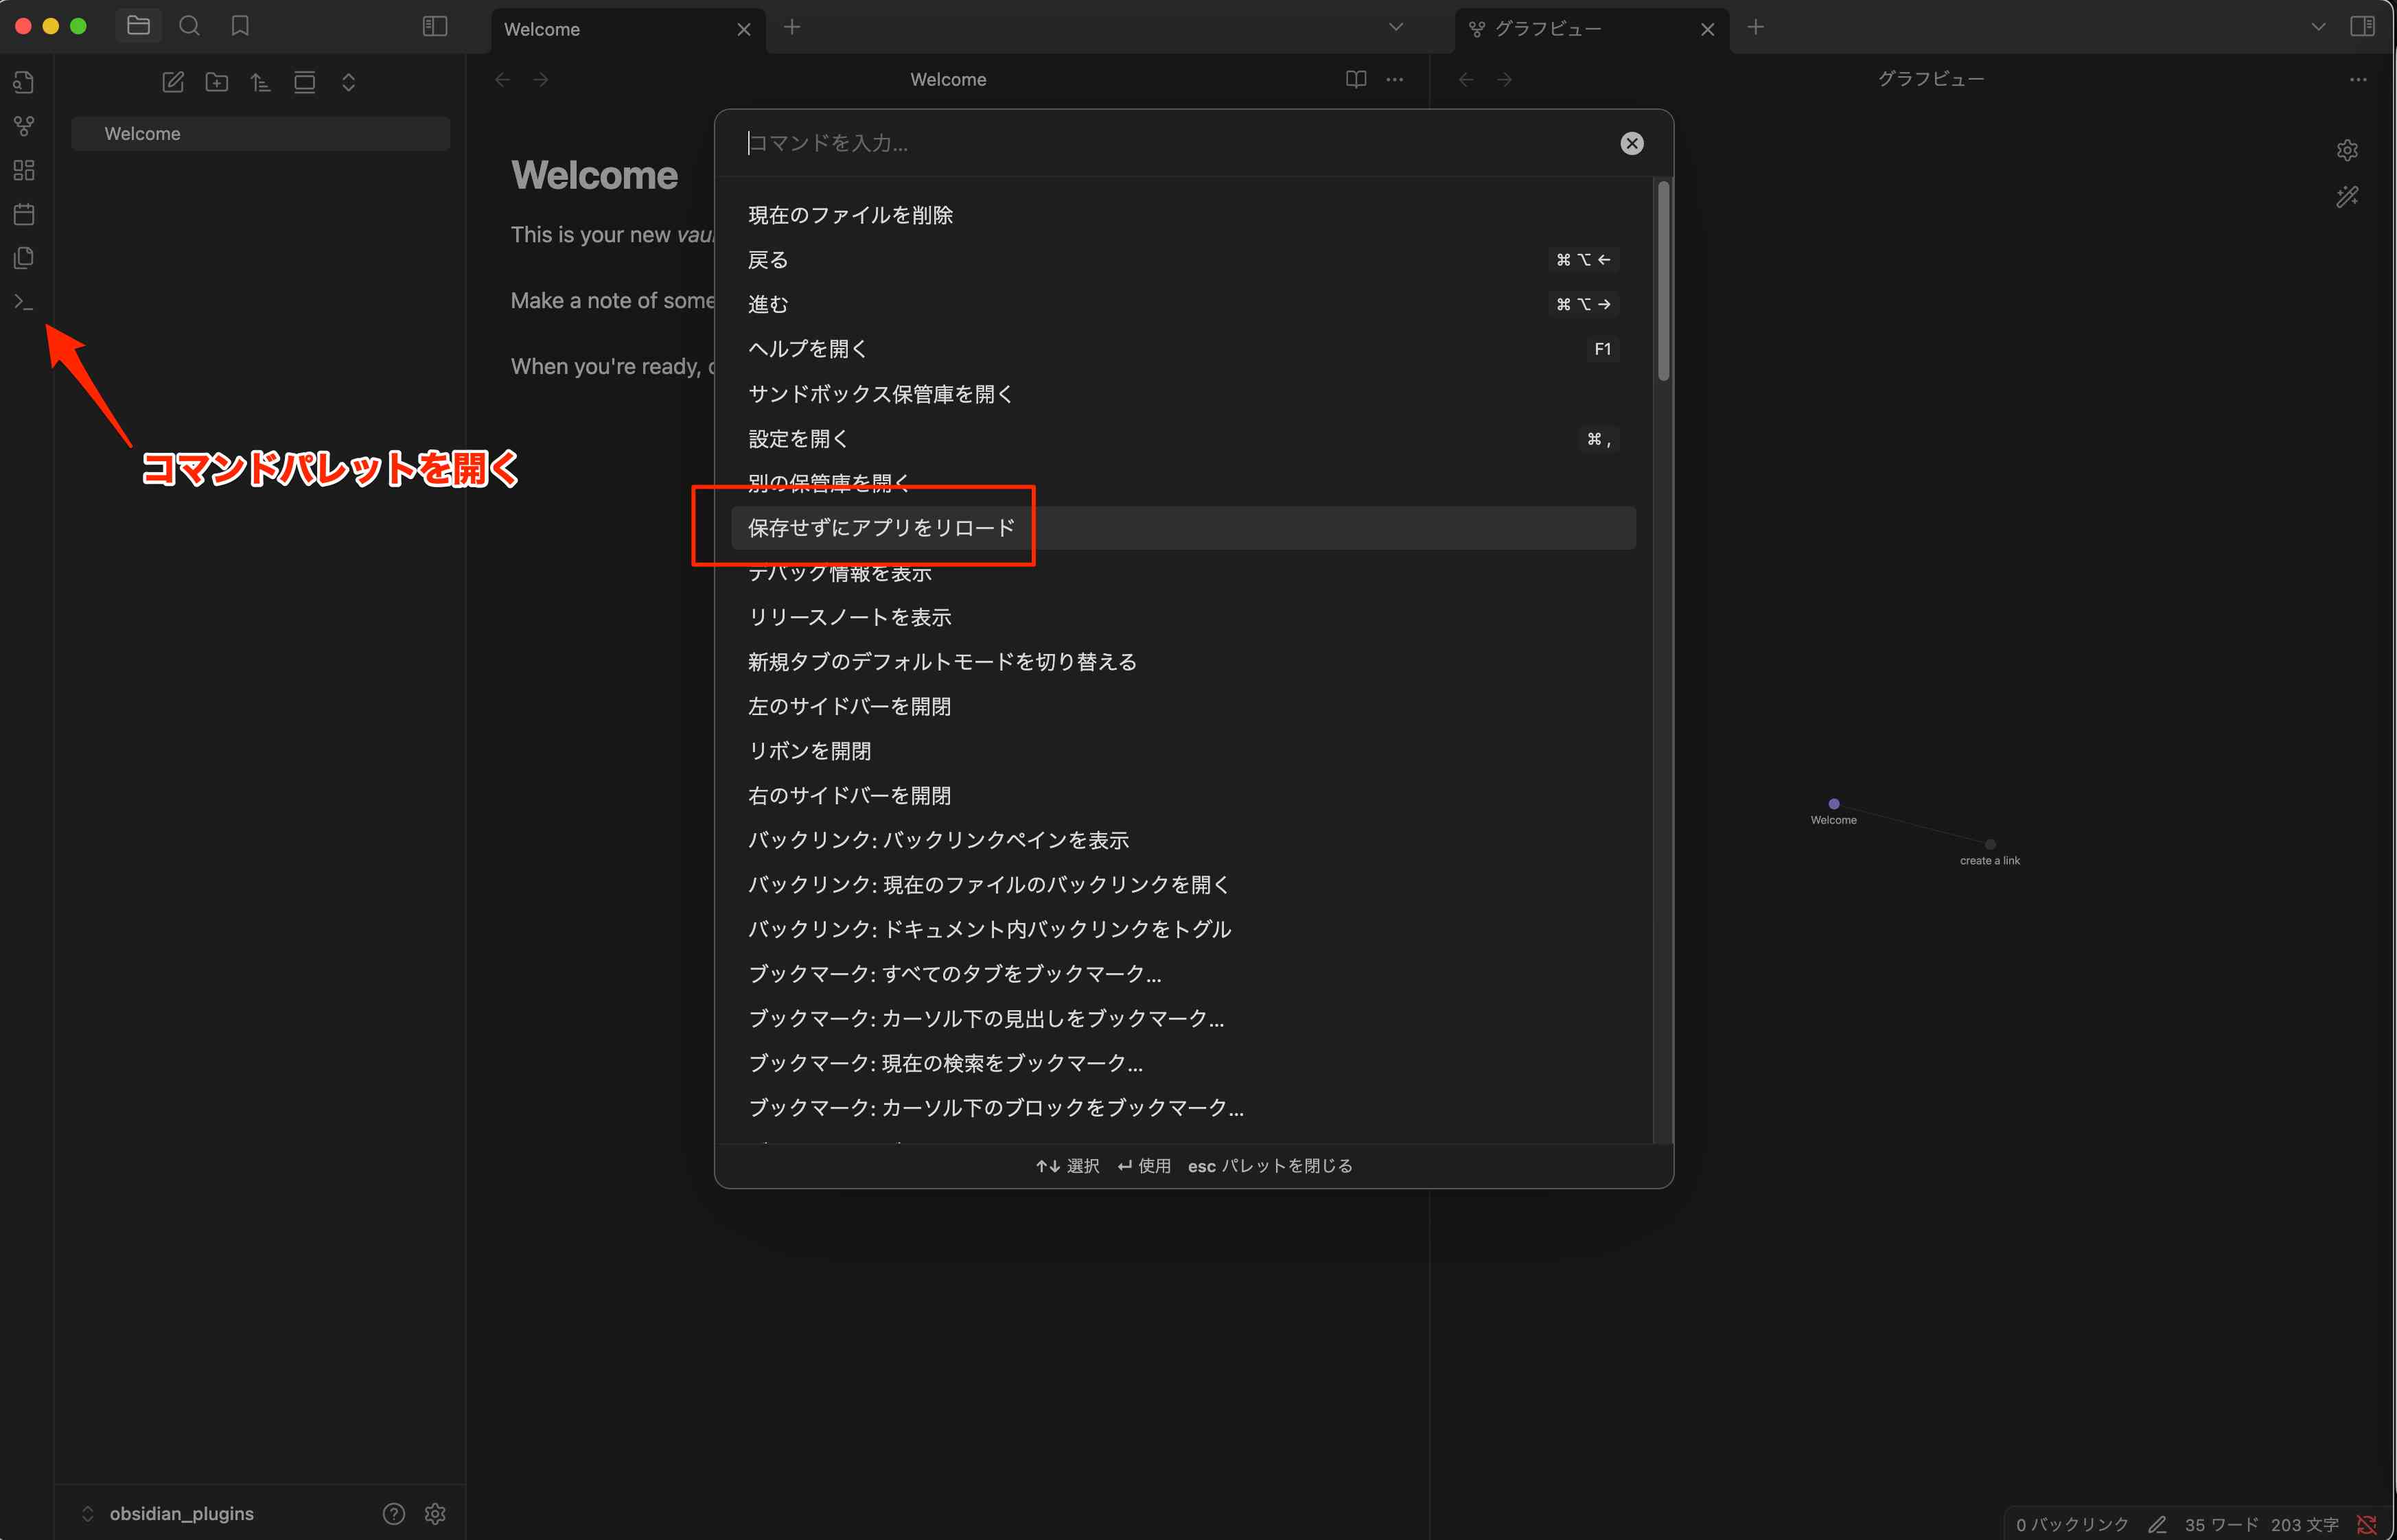Expand the vault switcher obsidian_plugins
This screenshot has width=2397, height=1540.
pyautogui.click(x=180, y=1513)
